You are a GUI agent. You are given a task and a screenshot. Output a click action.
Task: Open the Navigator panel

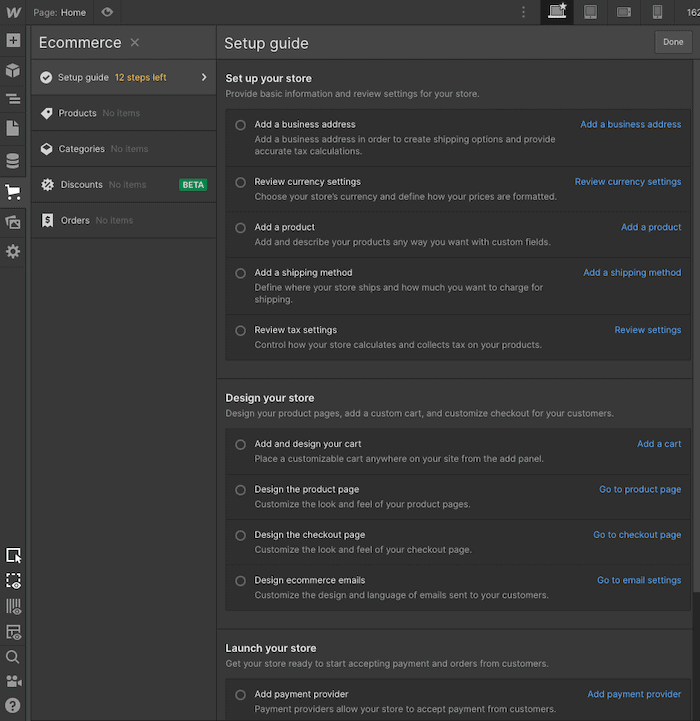[13, 99]
